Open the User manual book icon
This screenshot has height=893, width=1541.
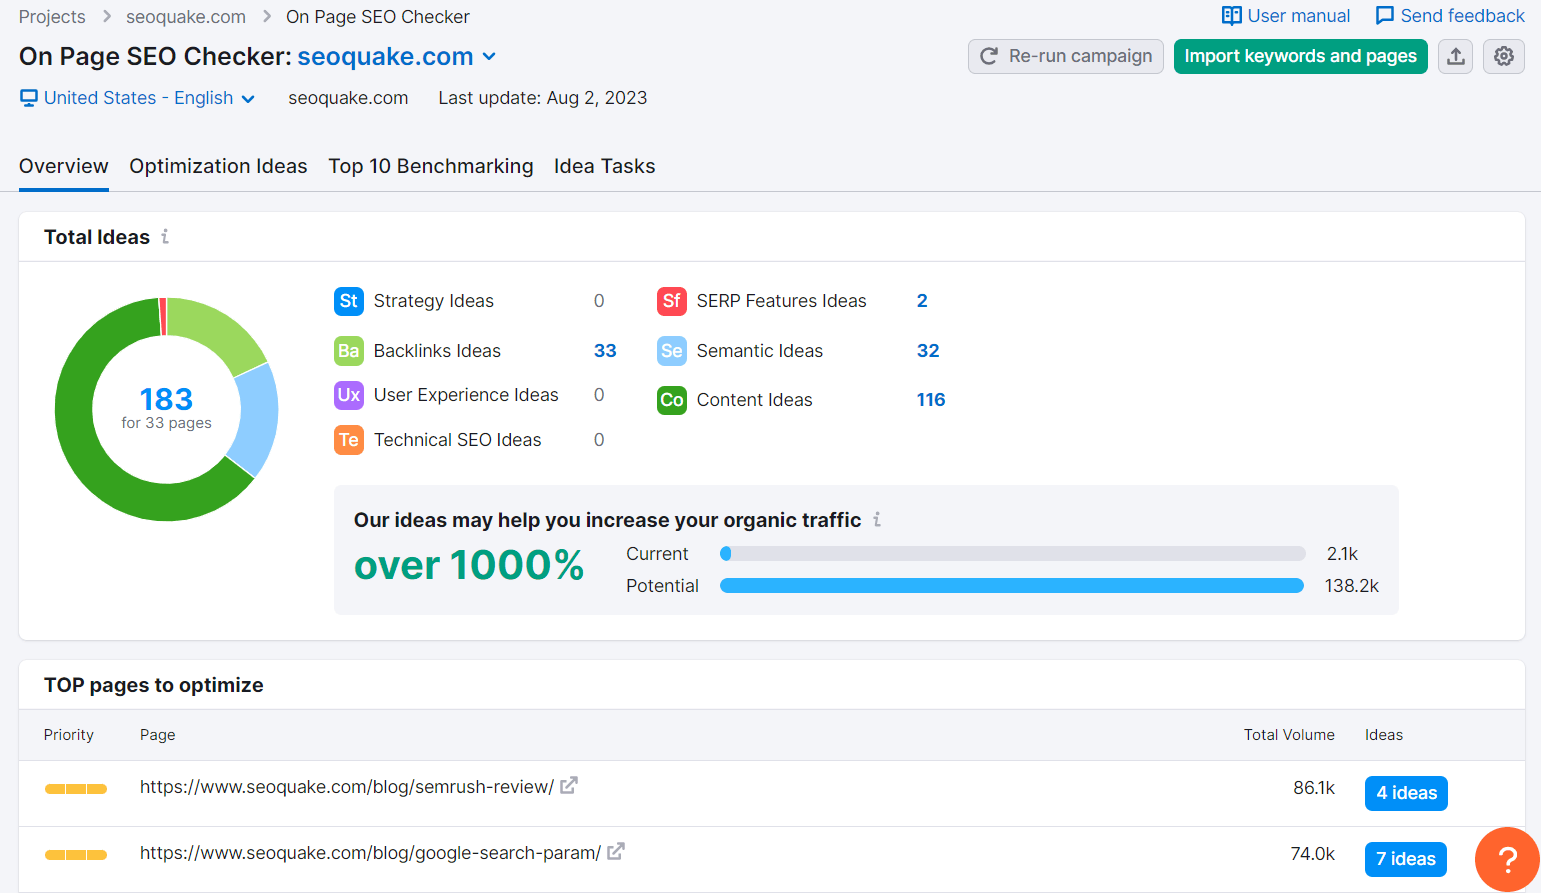click(1231, 16)
